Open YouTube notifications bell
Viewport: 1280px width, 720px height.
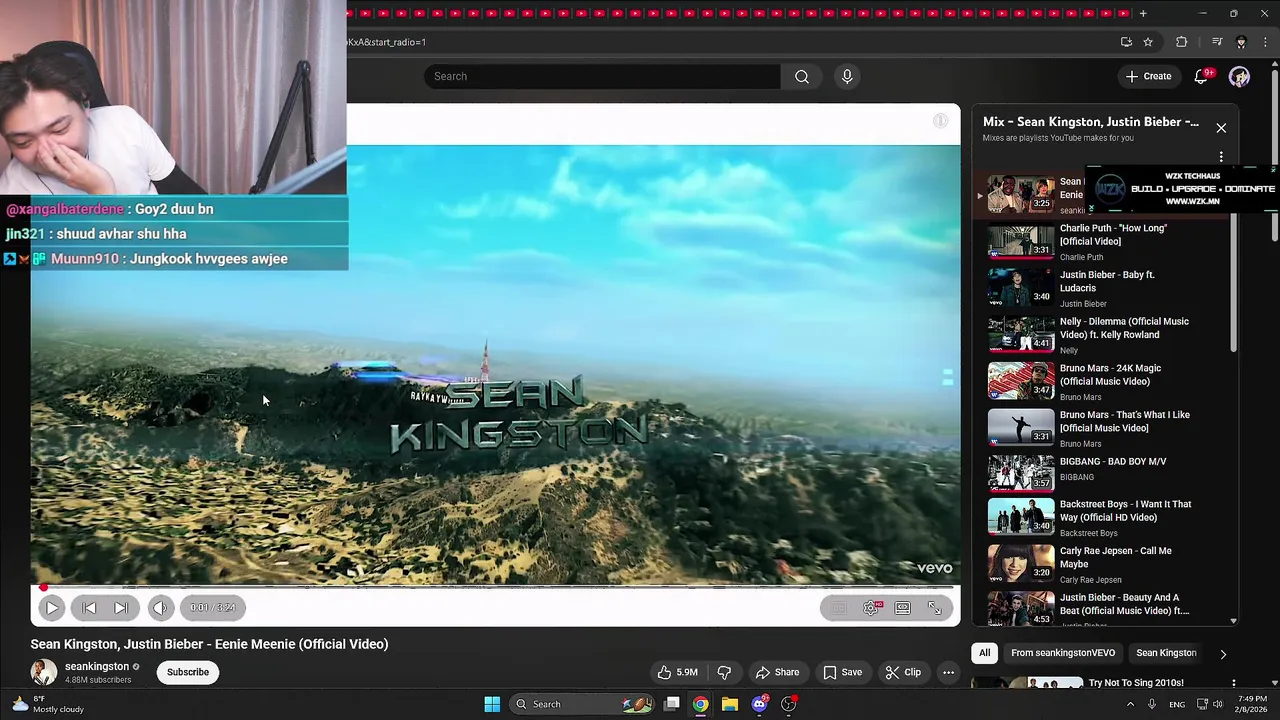(x=1201, y=76)
